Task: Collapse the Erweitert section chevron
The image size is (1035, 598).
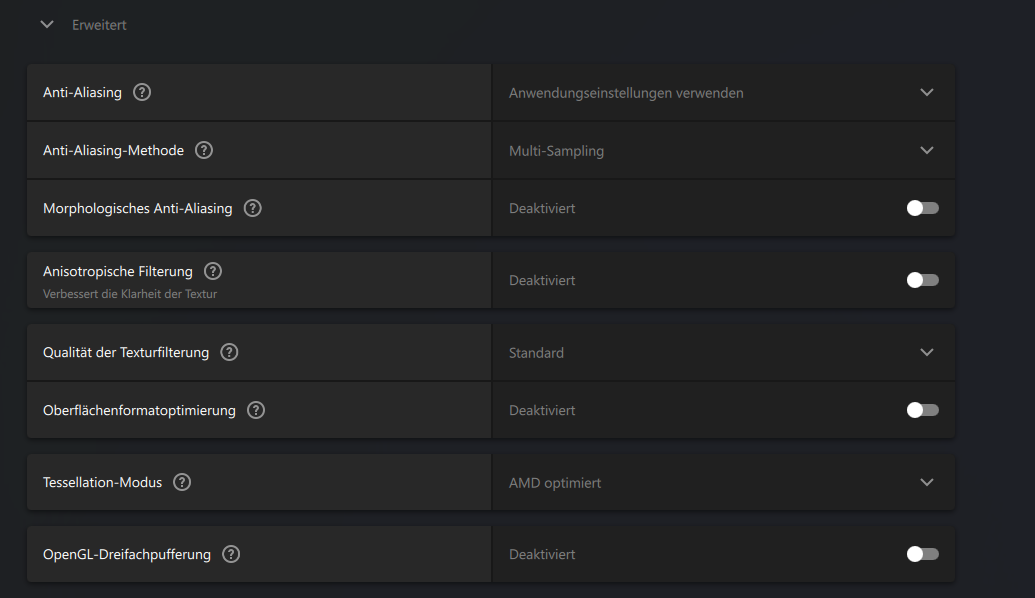Action: pyautogui.click(x=47, y=25)
